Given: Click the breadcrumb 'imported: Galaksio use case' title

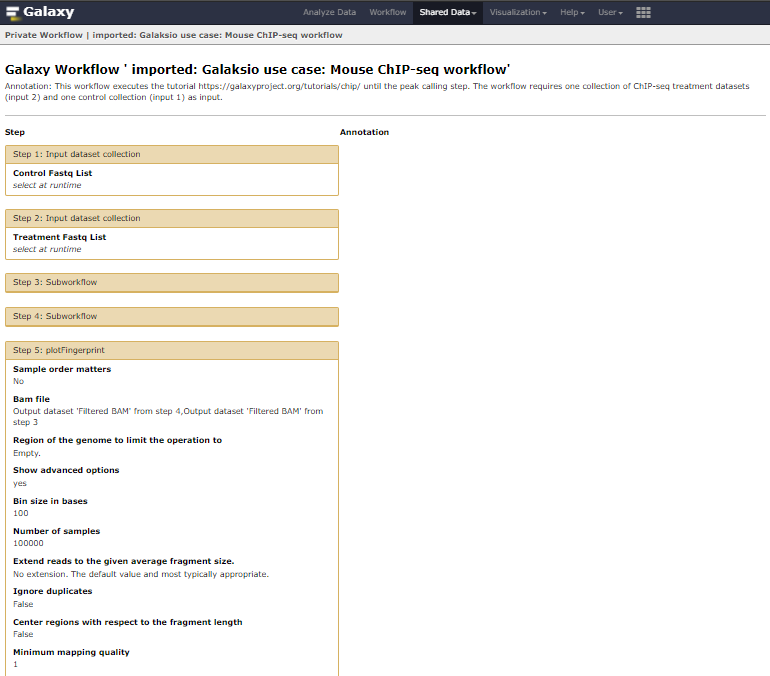Looking at the screenshot, I should click(x=218, y=35).
